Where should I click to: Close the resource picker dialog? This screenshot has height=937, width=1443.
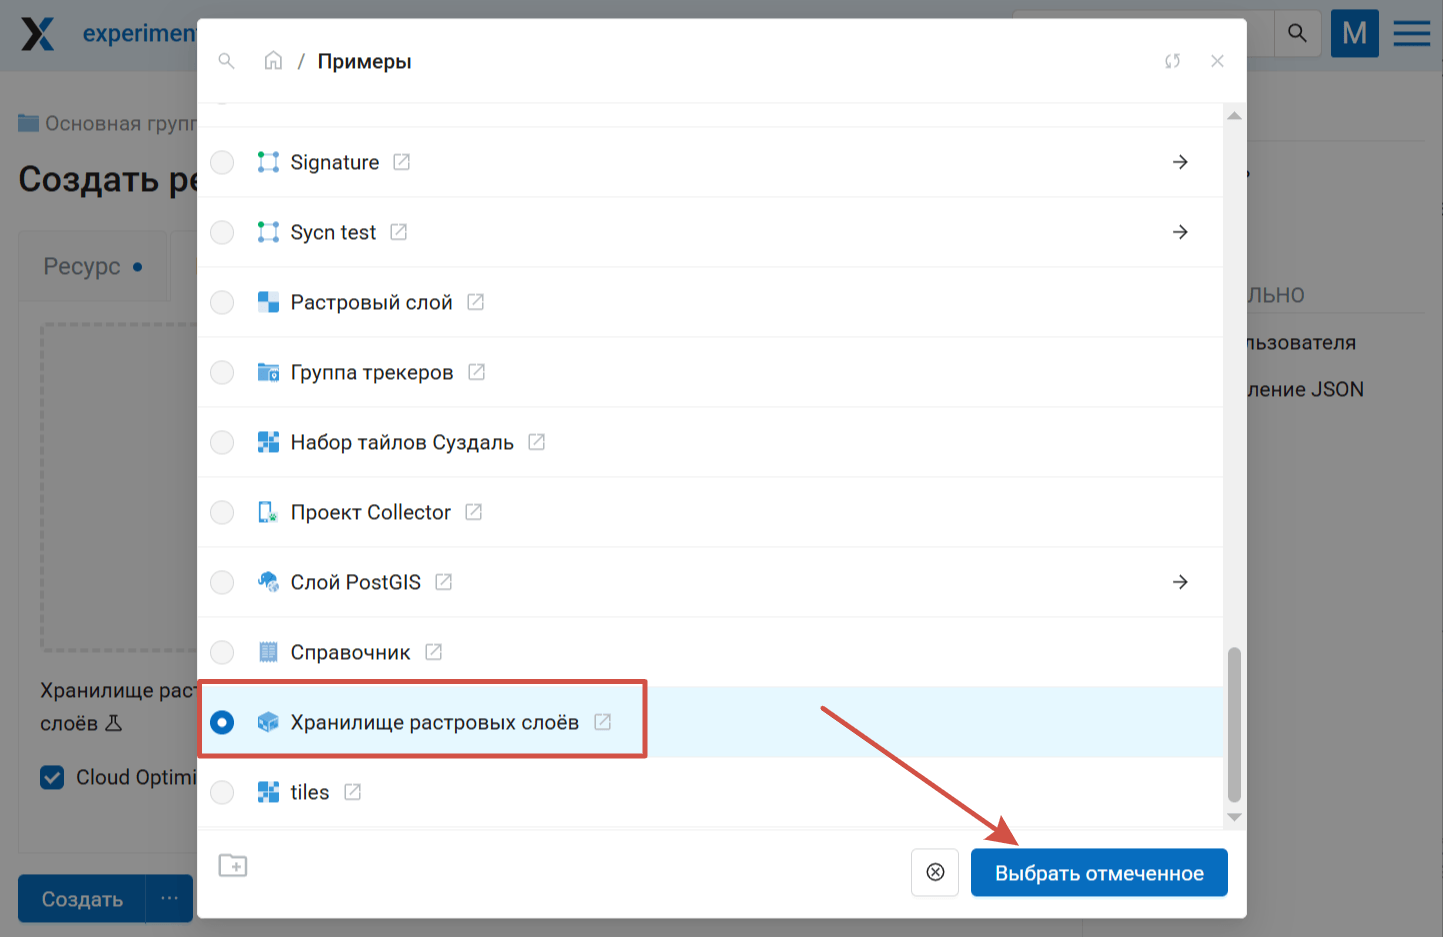1217,61
